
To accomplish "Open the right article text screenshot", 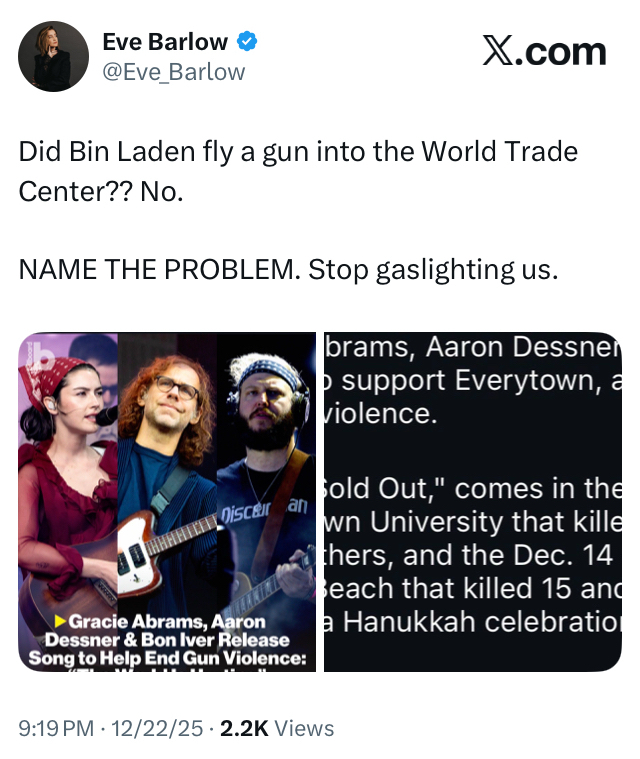I will click(472, 502).
